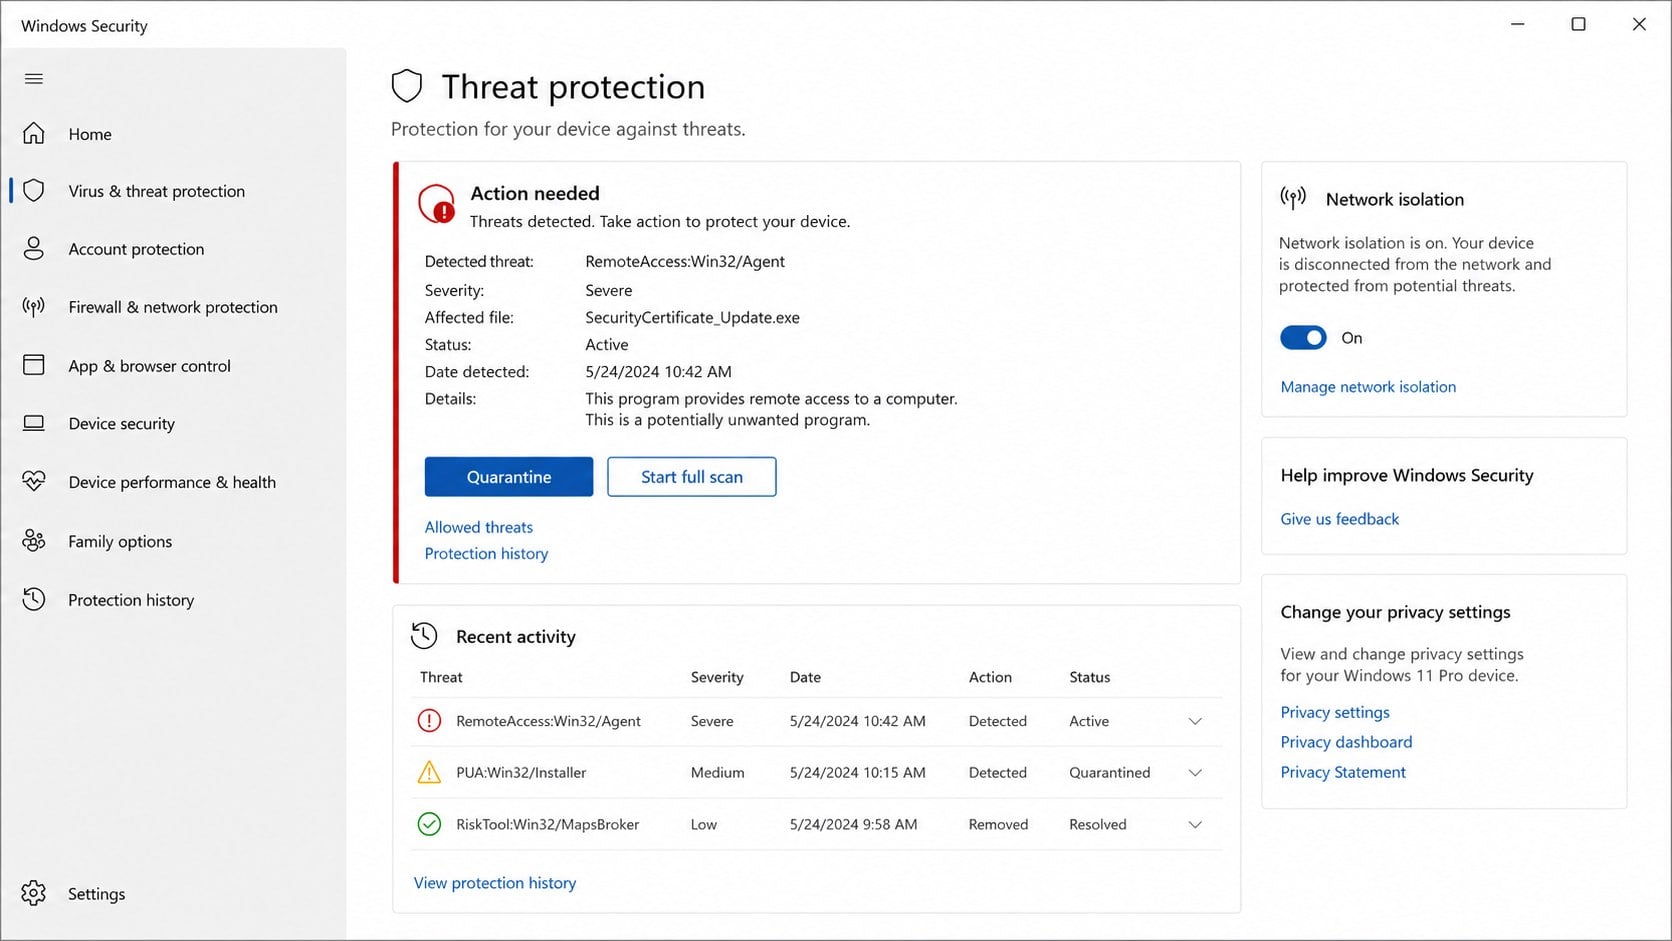This screenshot has width=1672, height=941.
Task: Click the Home house icon
Action: 34,133
